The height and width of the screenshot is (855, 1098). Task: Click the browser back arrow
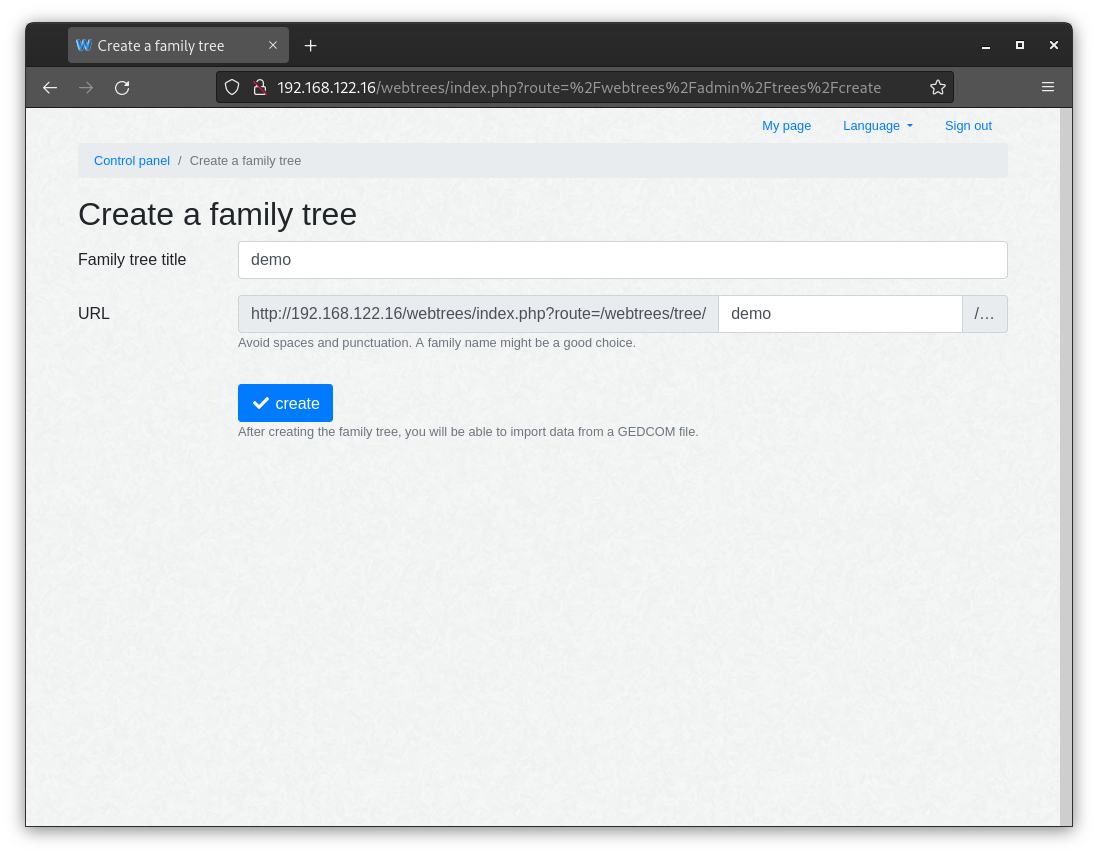click(x=50, y=88)
